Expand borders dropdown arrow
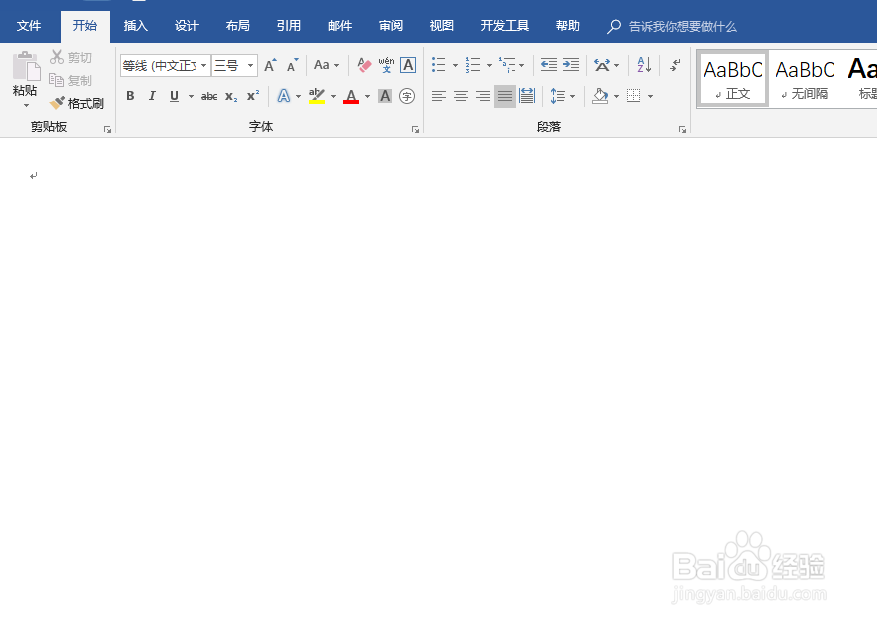This screenshot has width=877, height=625. [x=650, y=96]
